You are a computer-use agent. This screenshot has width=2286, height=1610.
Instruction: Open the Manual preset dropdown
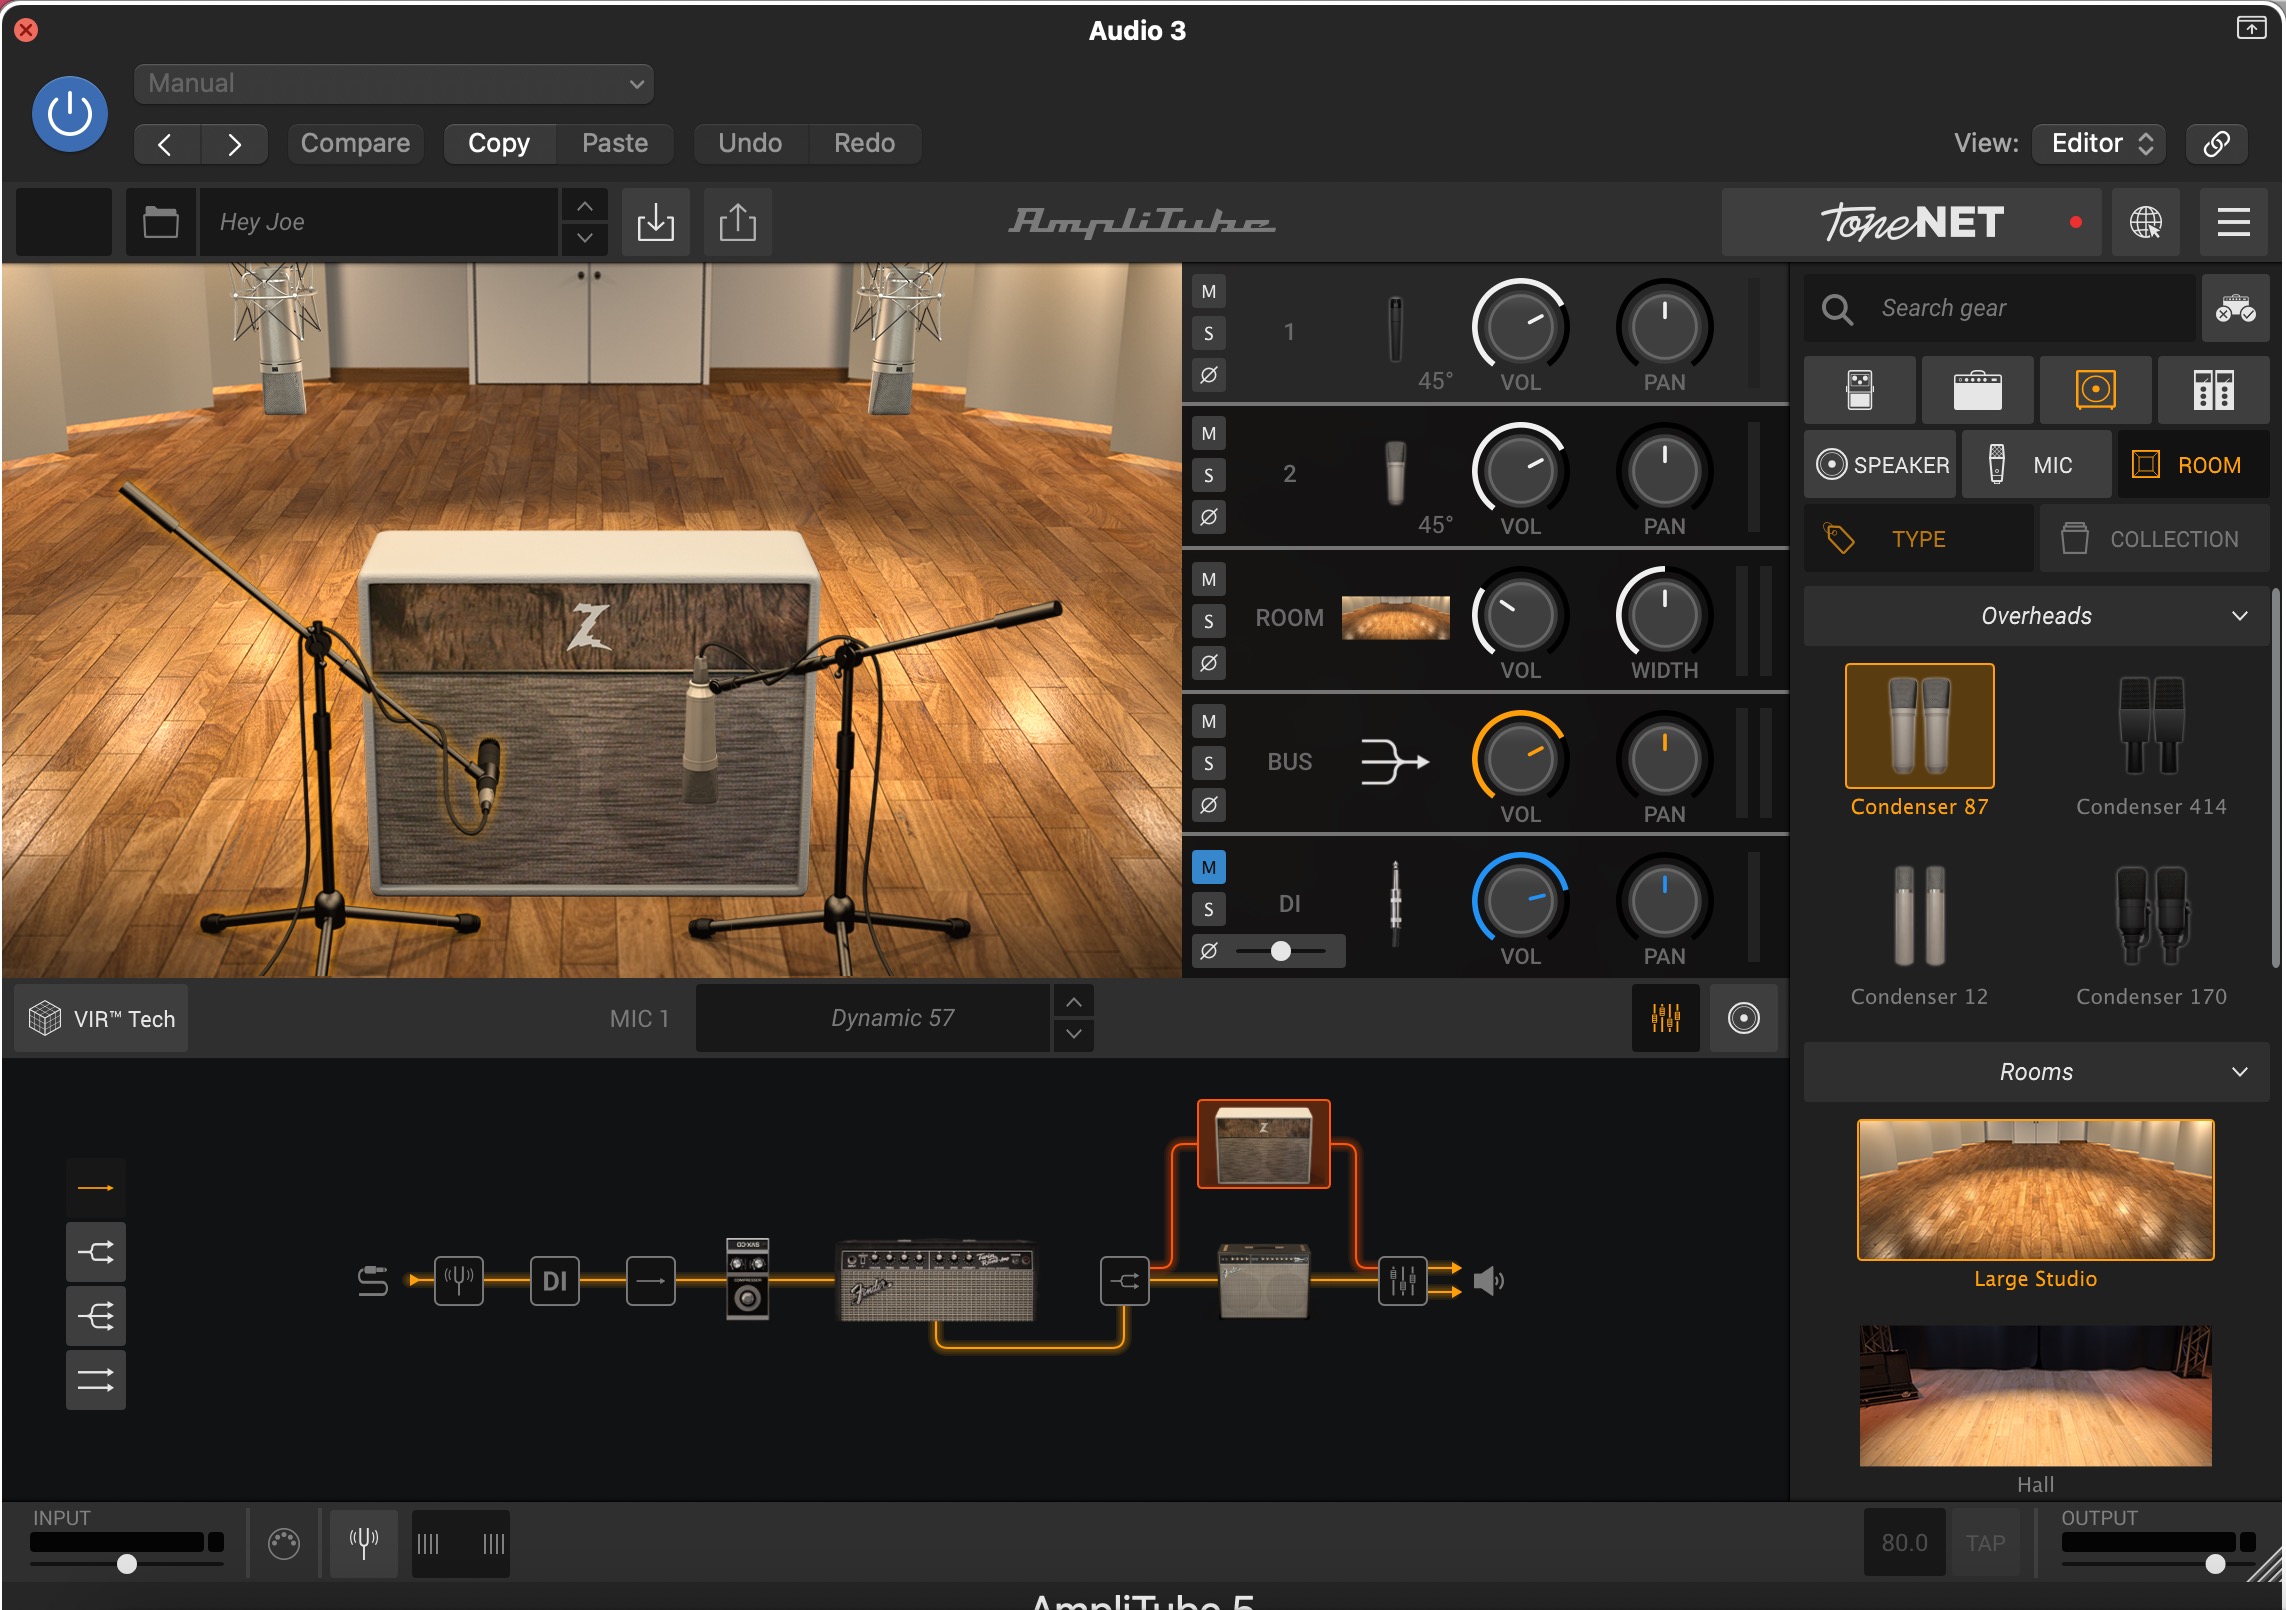click(394, 83)
